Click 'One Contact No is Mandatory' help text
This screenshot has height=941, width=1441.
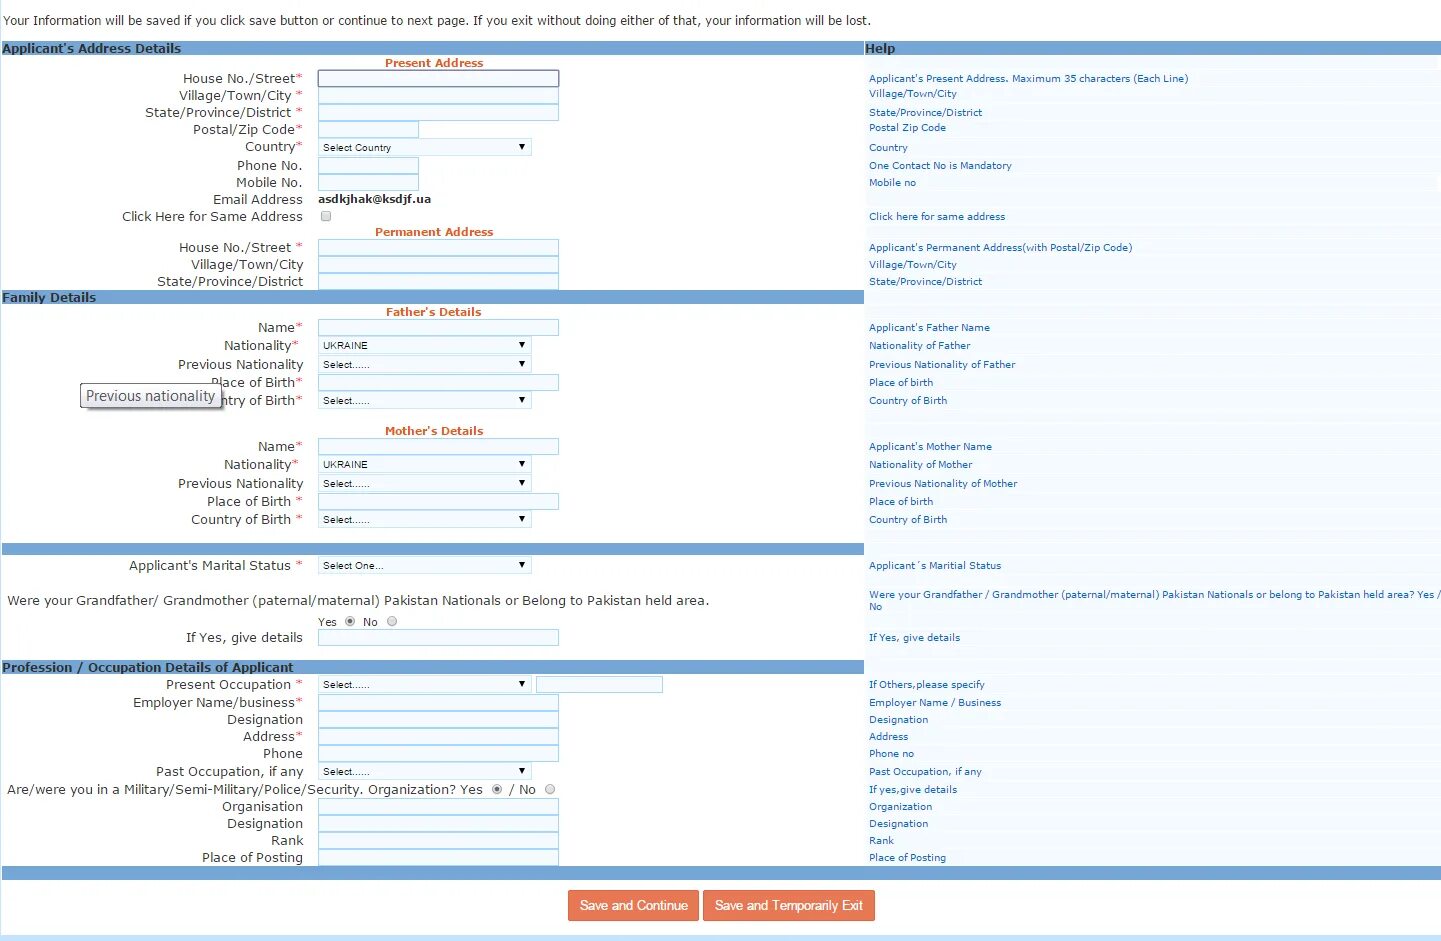(940, 166)
